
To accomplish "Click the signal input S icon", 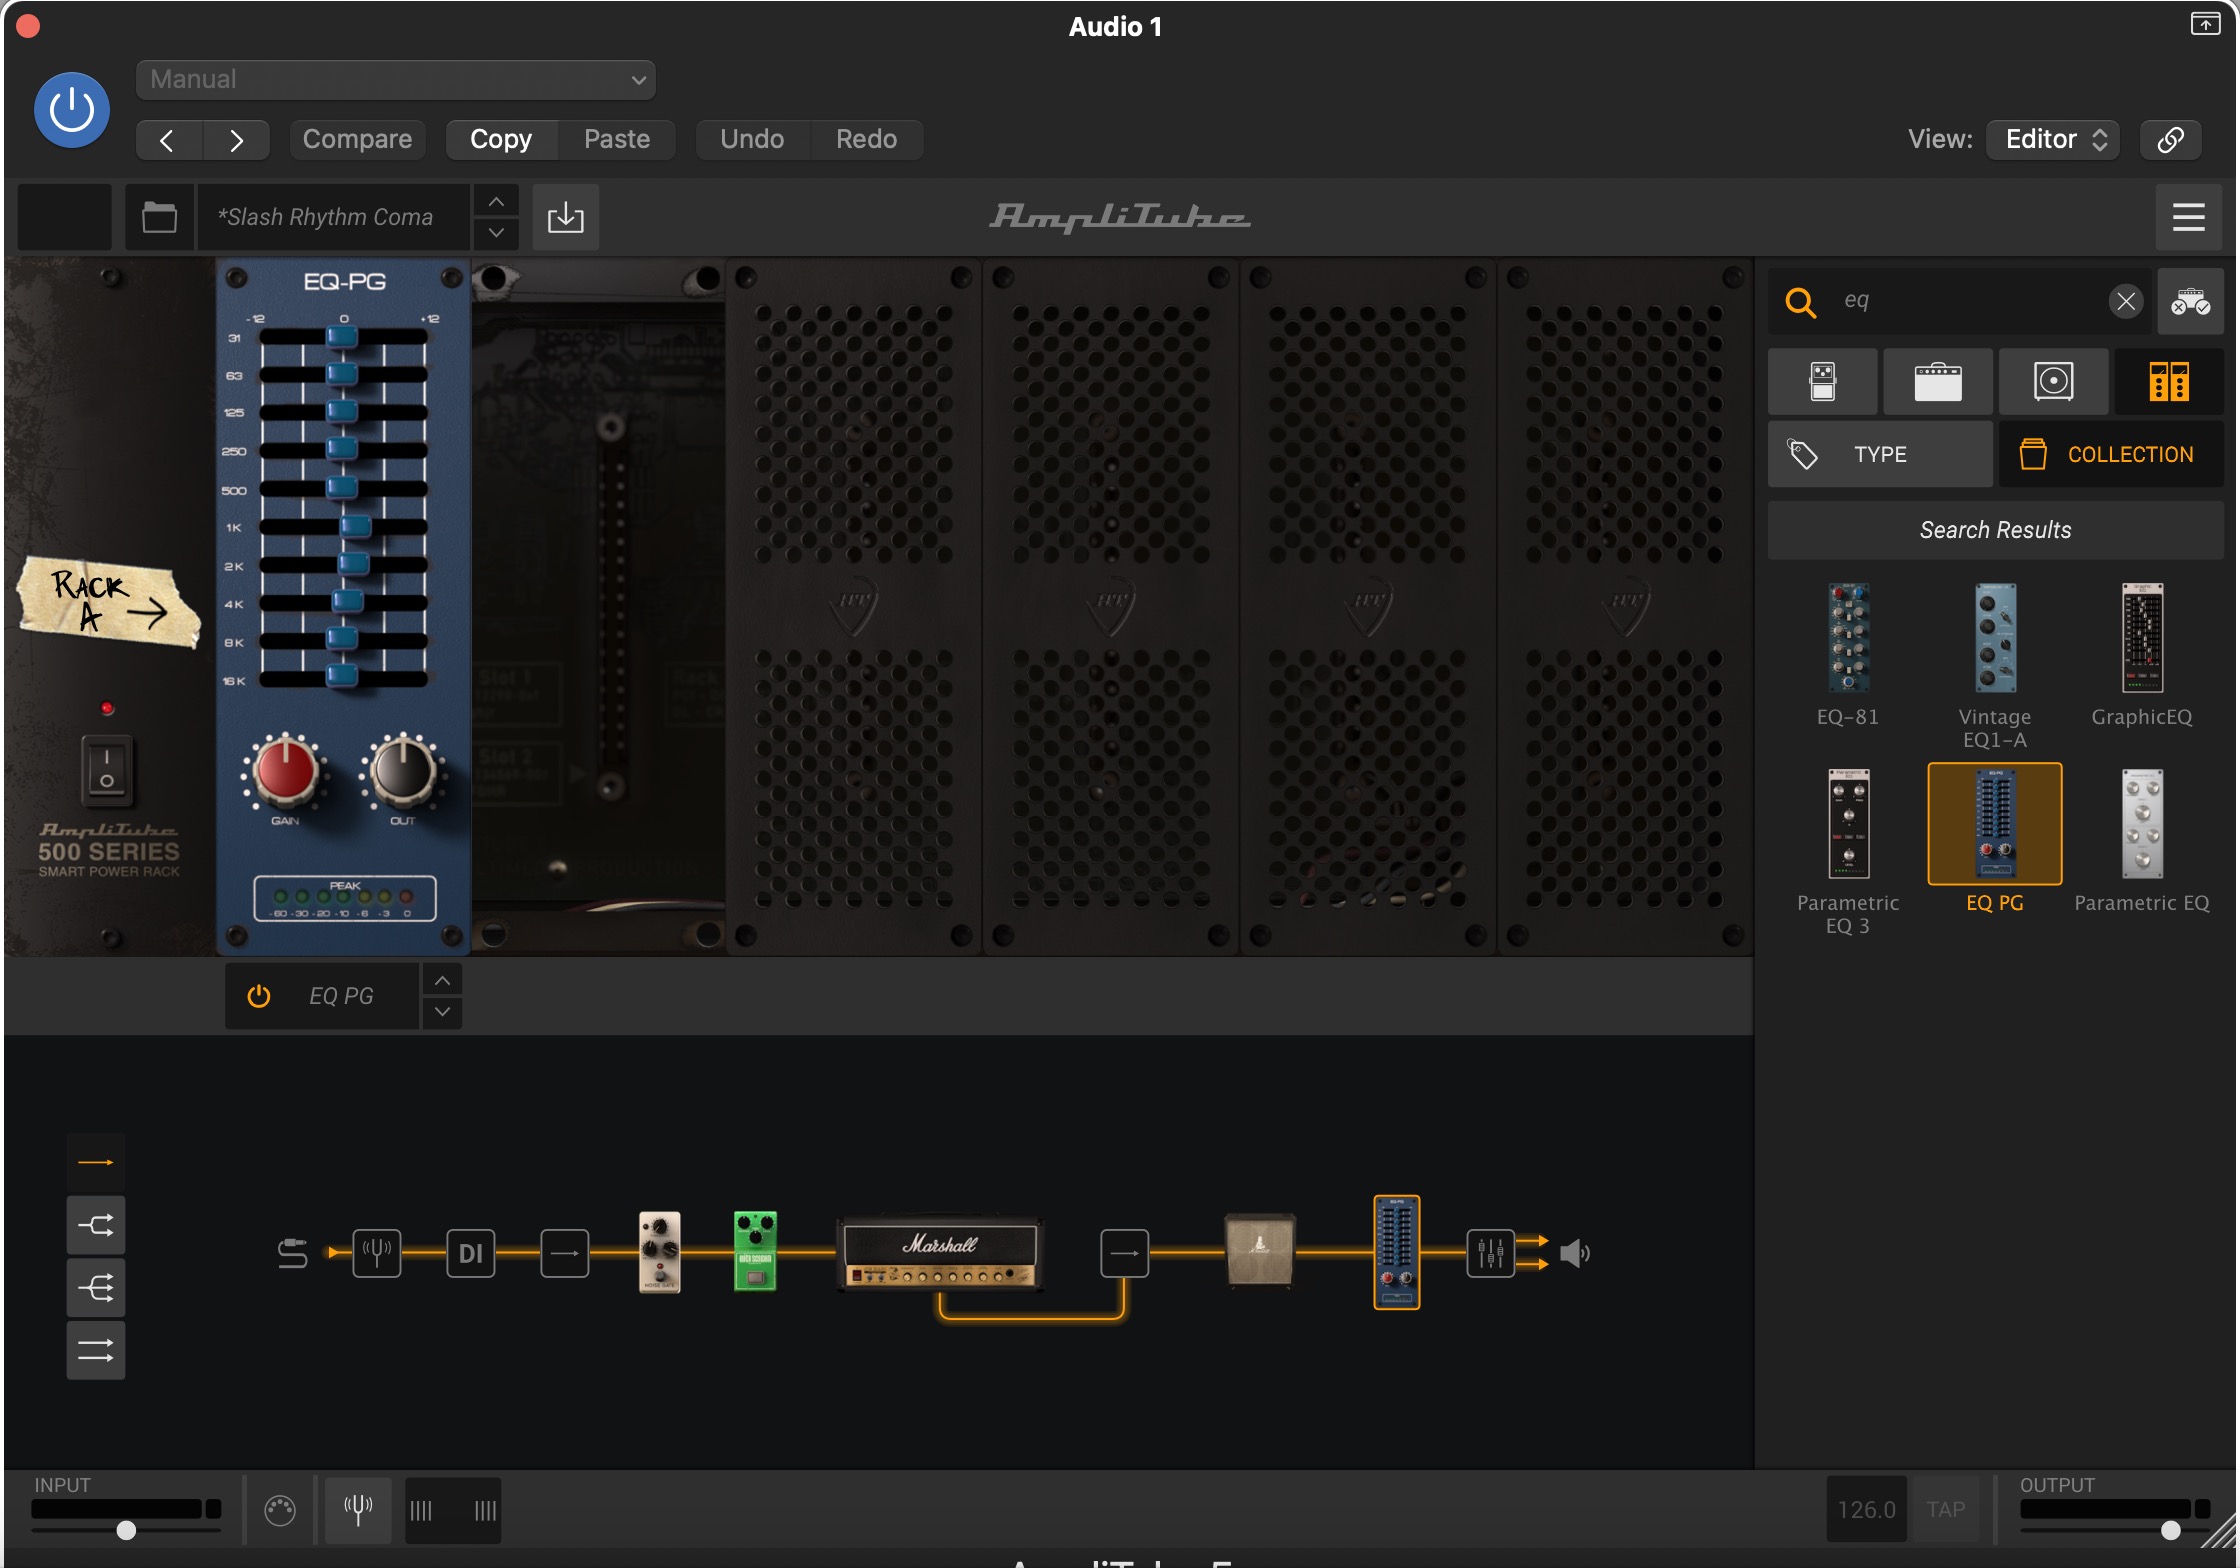I will tap(292, 1253).
